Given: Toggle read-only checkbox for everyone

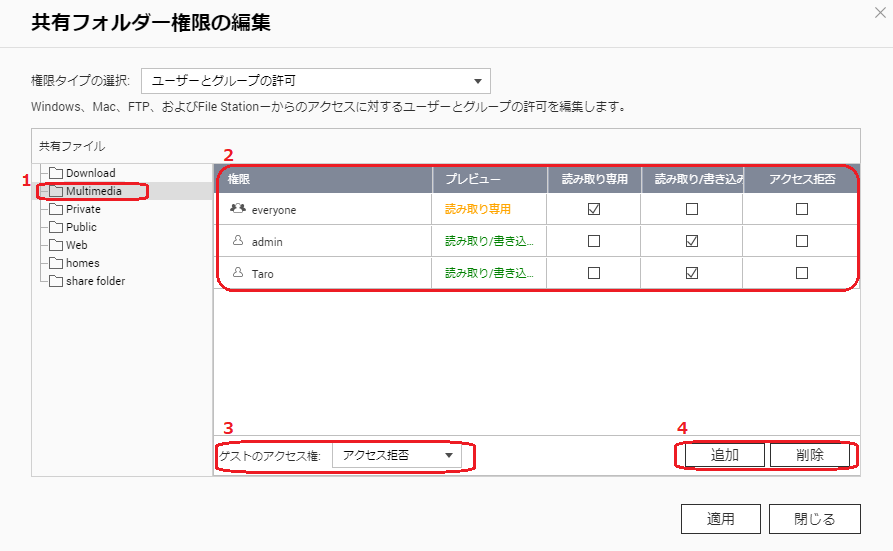Looking at the screenshot, I should tap(594, 209).
